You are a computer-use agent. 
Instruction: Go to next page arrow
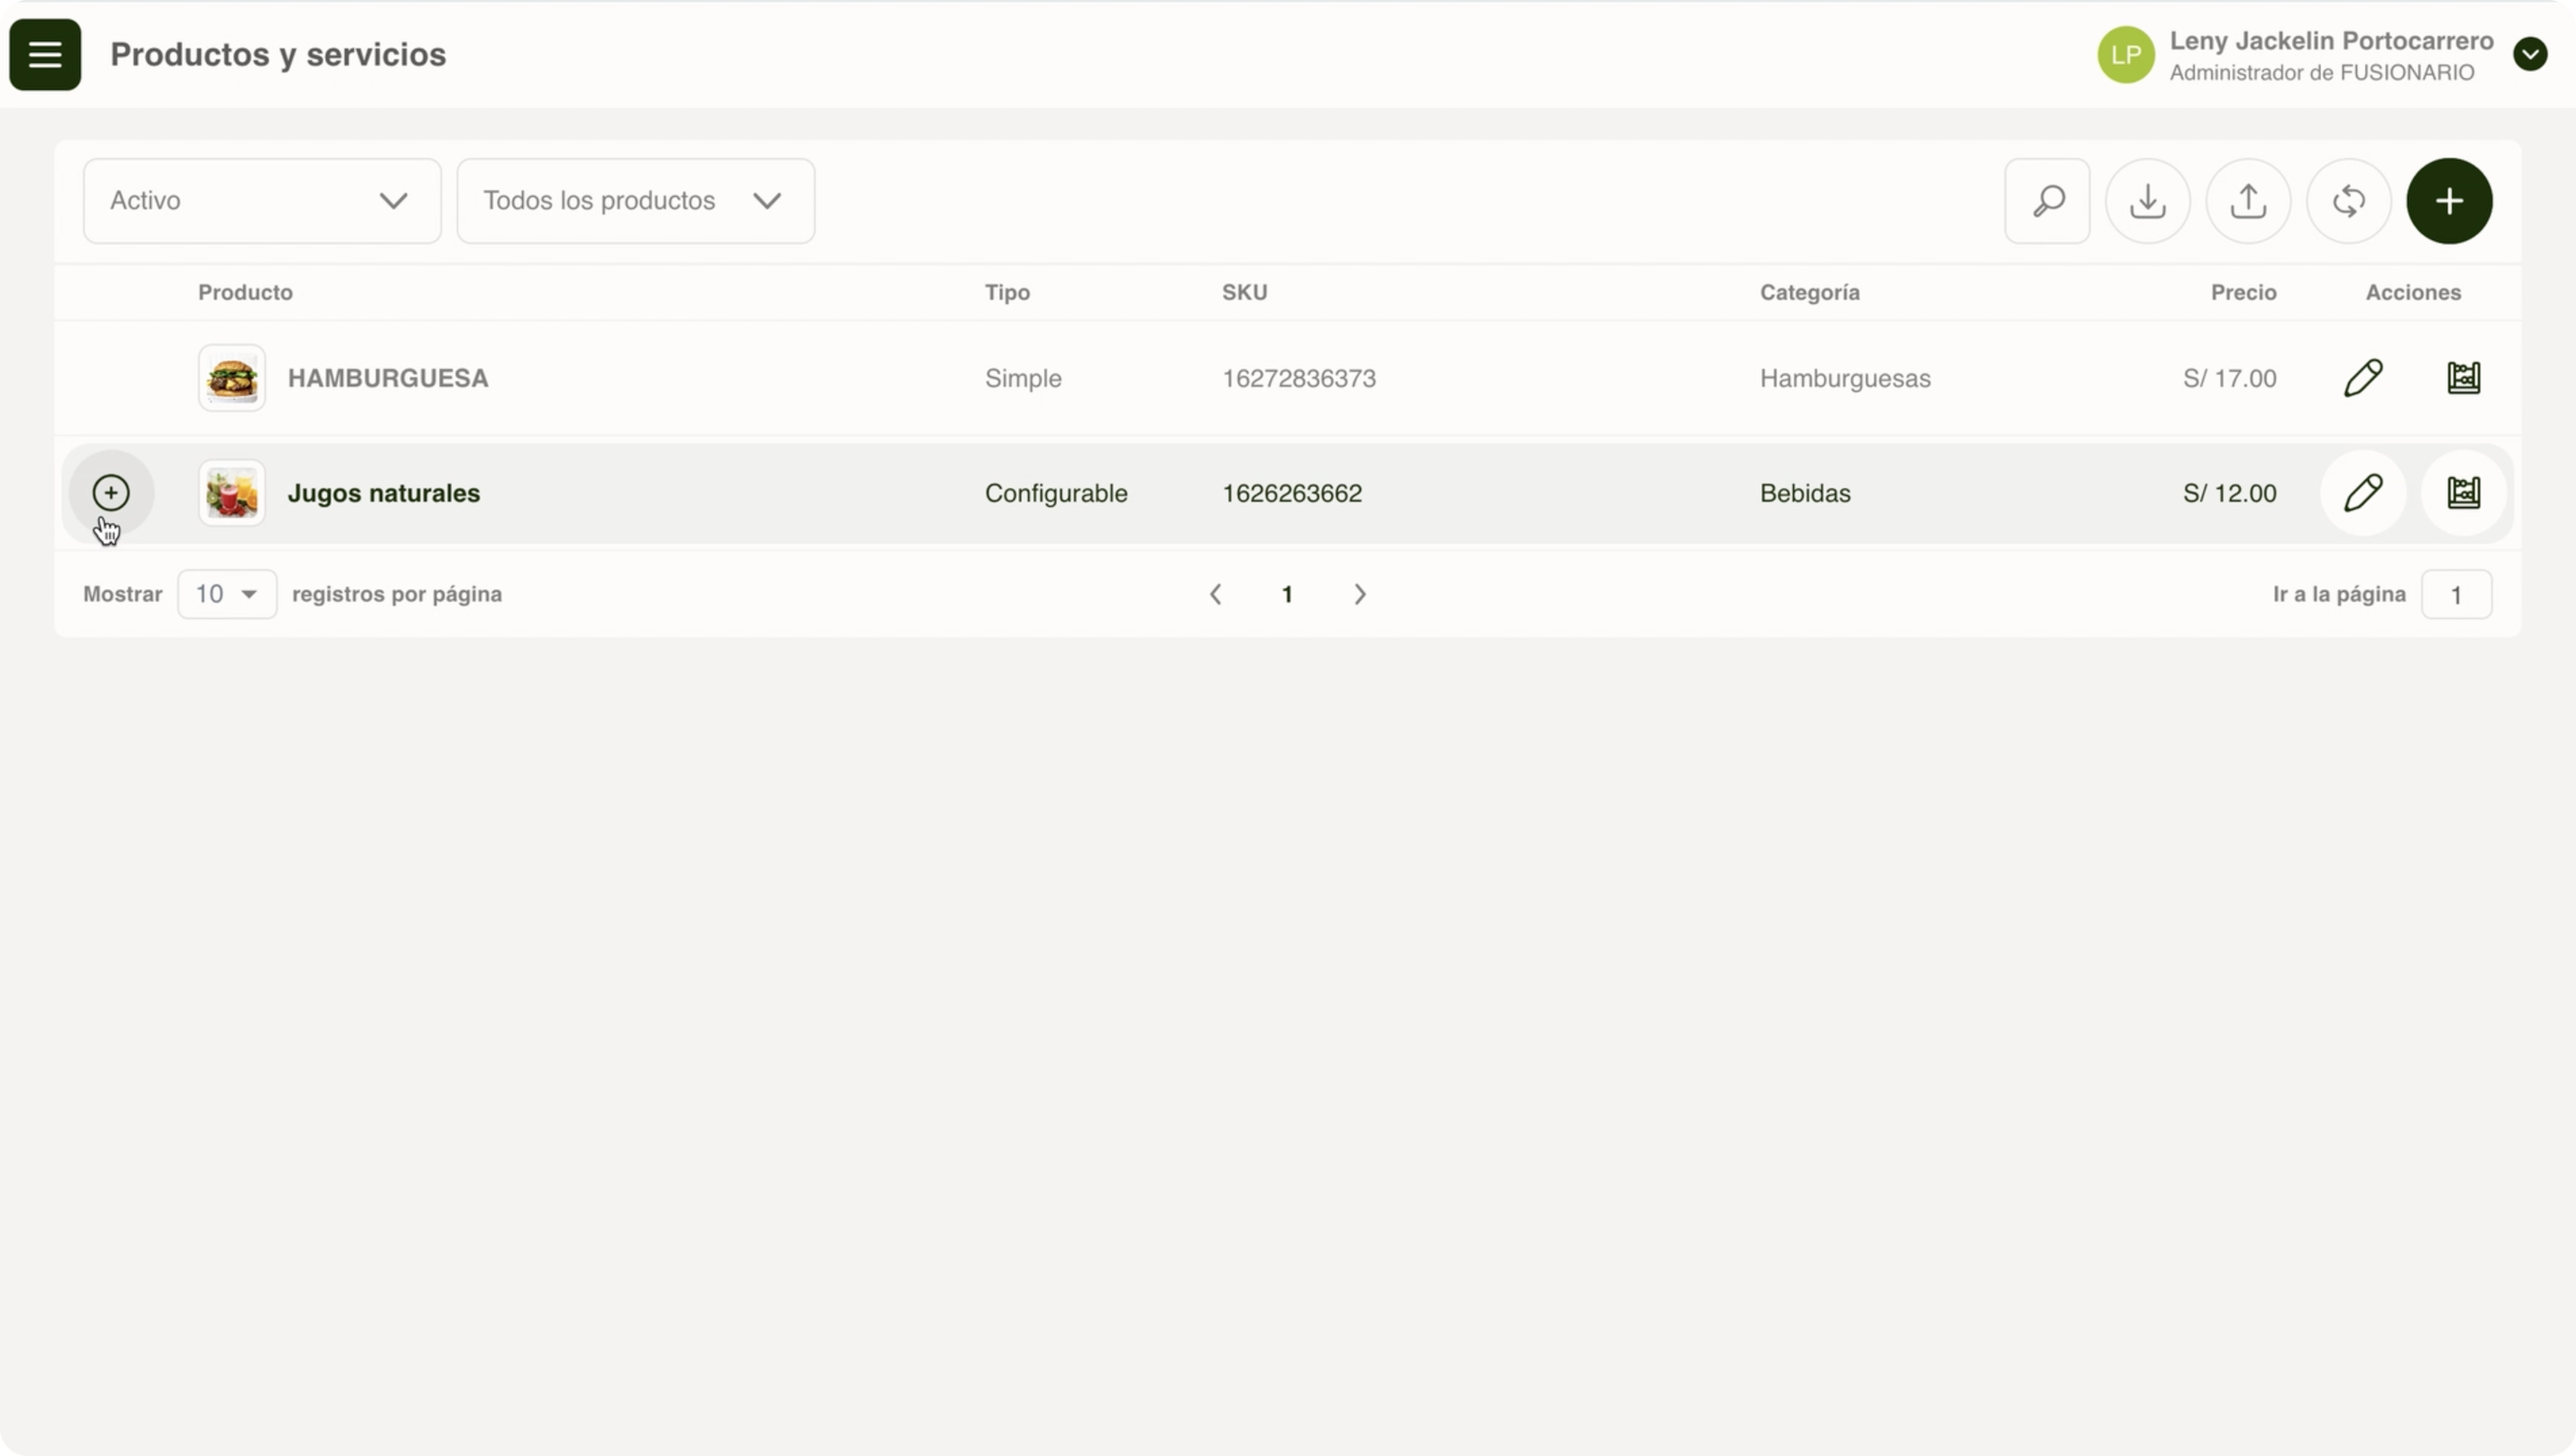coord(1359,594)
